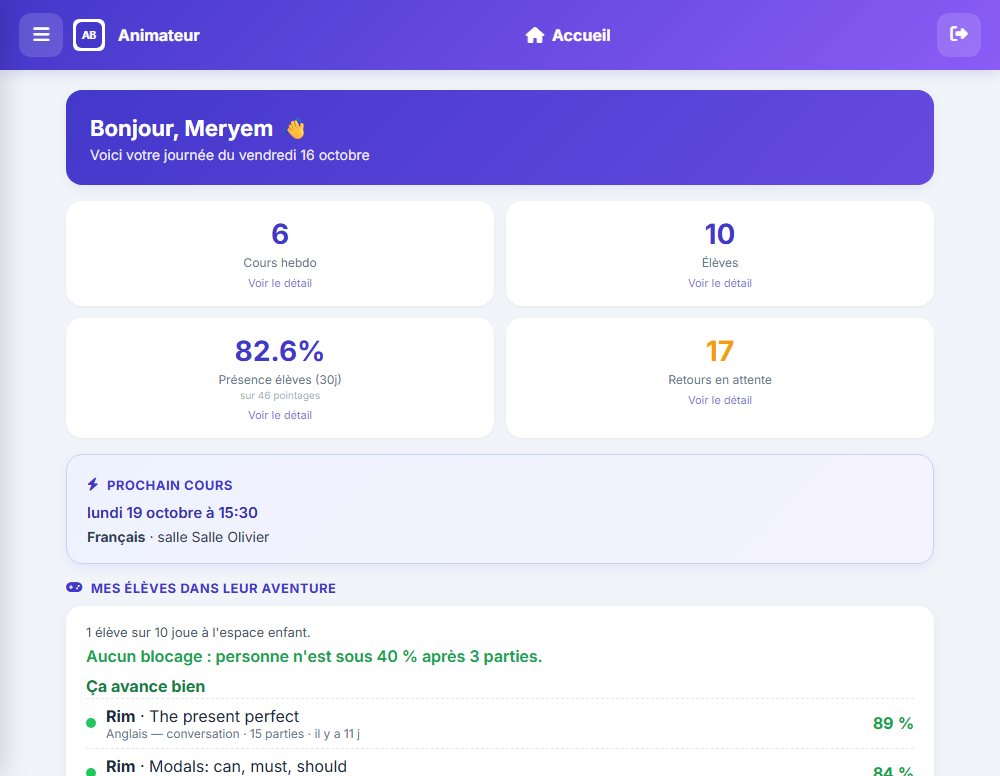
Task: Click the "lundi 19 octobre à 15:30" date
Action: tap(172, 513)
